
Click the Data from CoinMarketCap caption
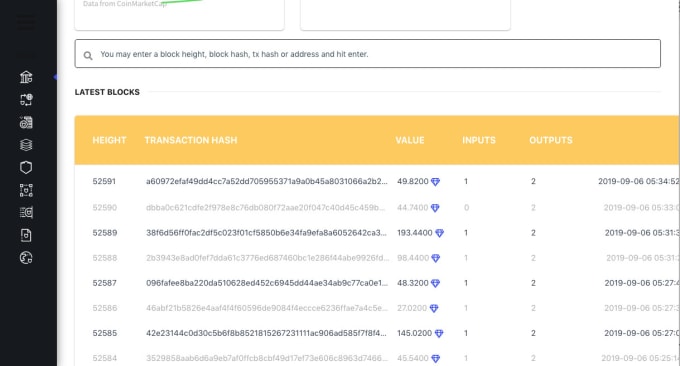pyautogui.click(x=125, y=3)
